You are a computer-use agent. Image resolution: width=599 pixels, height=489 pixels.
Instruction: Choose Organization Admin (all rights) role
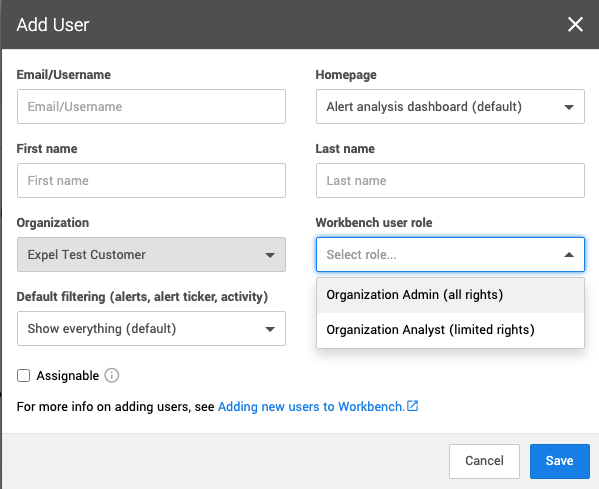(x=450, y=295)
